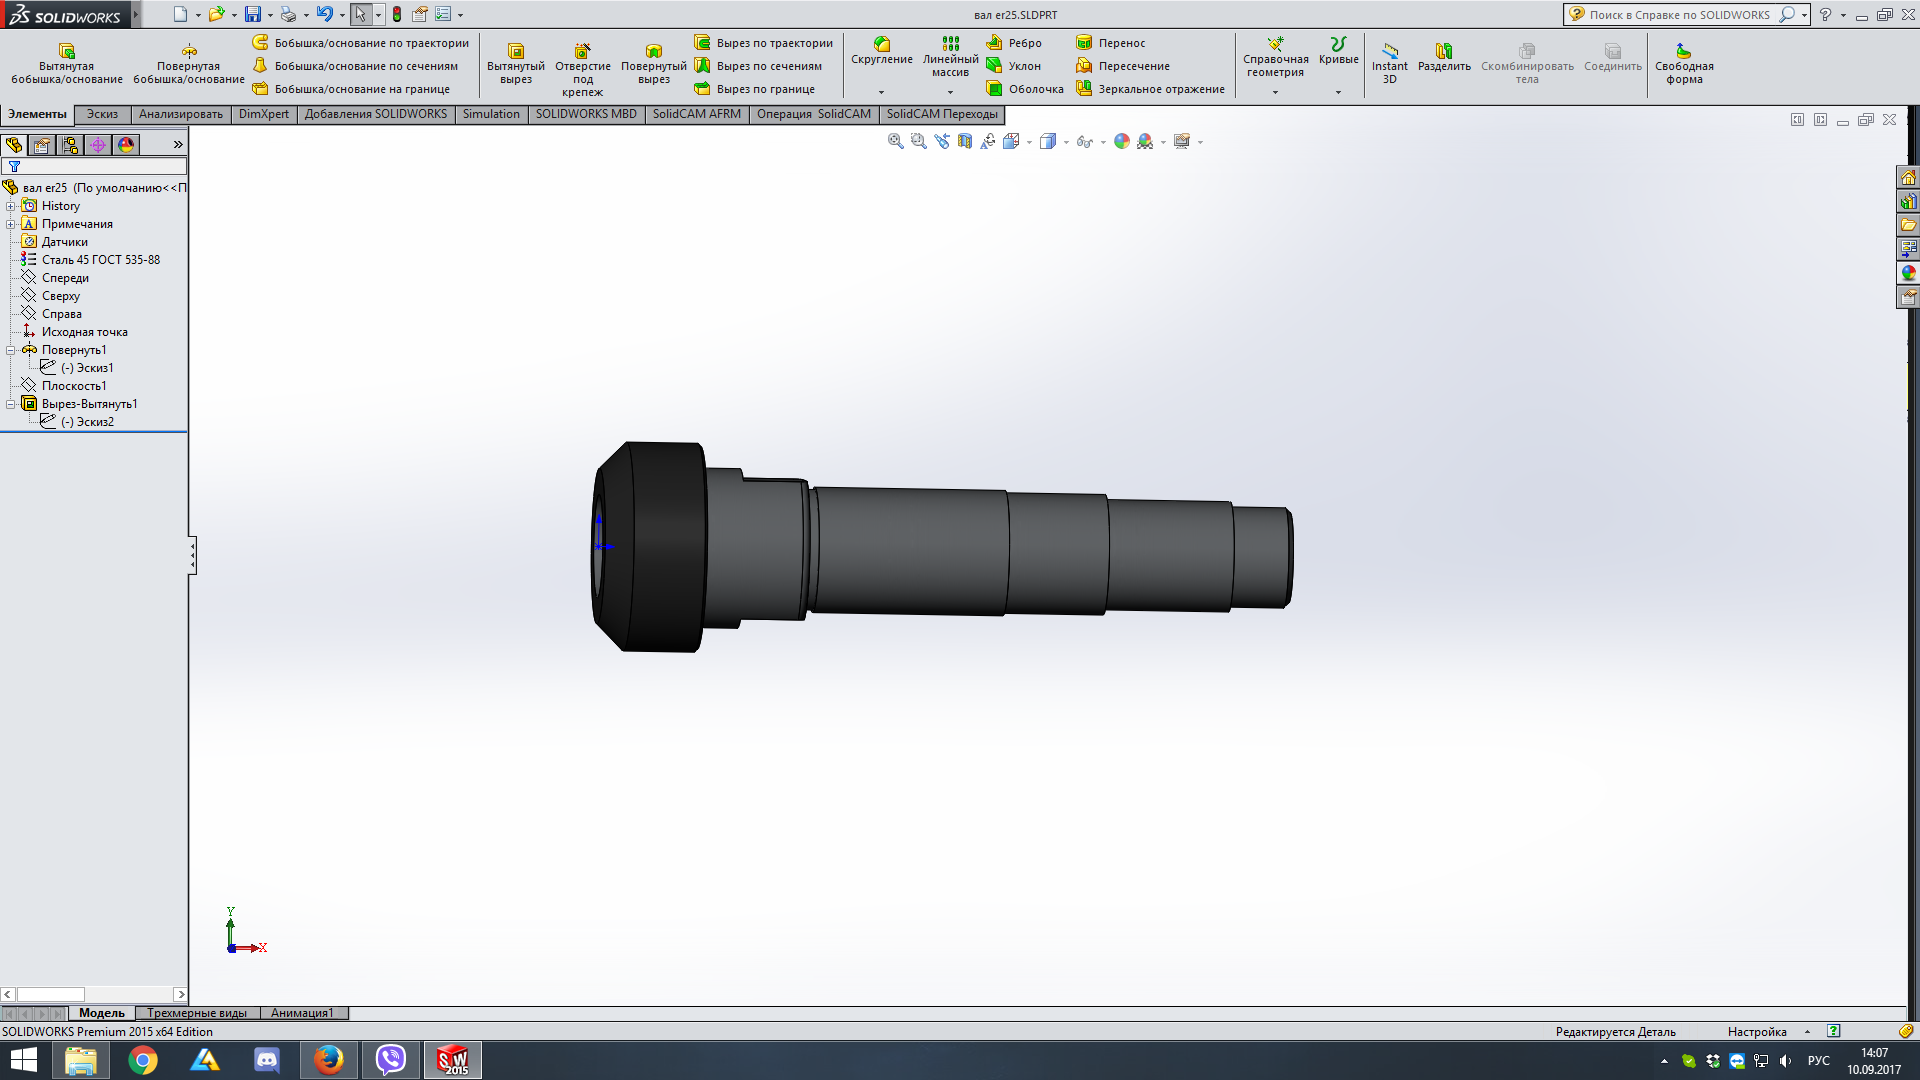This screenshot has height=1080, width=1920.
Task: Click the zoom to fit icon
Action: pyautogui.click(x=895, y=142)
